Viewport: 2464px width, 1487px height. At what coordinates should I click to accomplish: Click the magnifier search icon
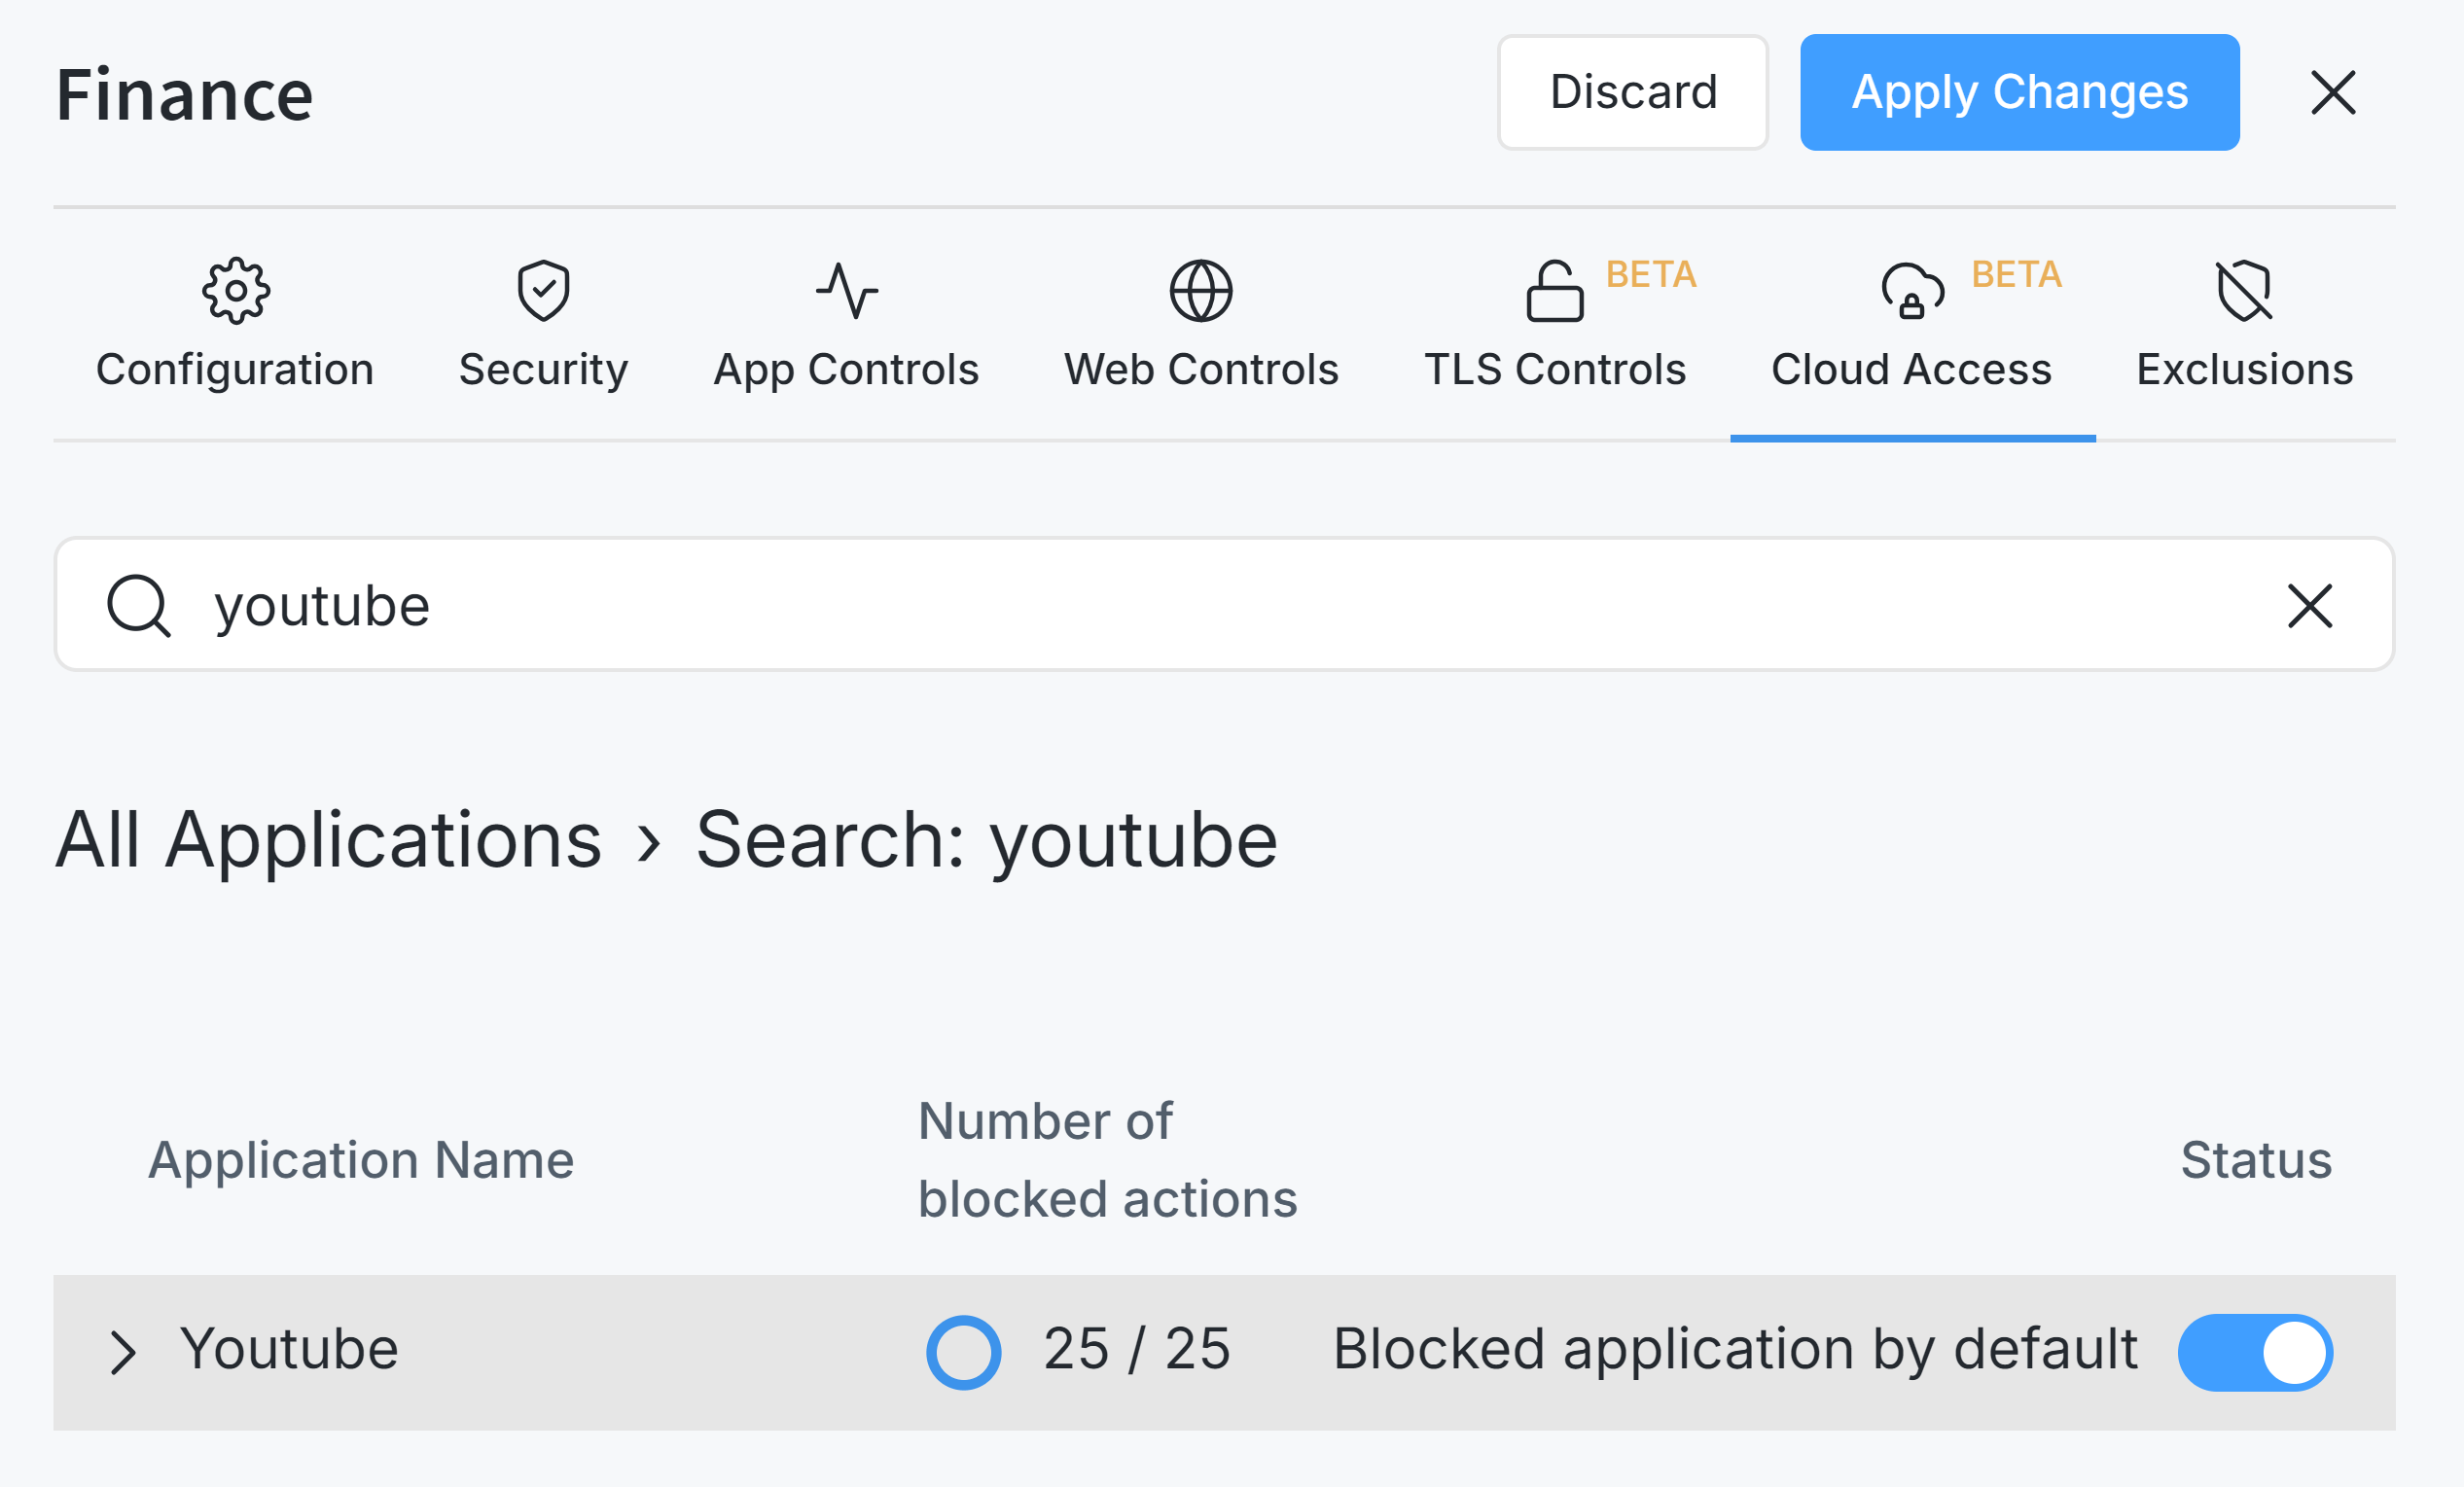[x=139, y=606]
